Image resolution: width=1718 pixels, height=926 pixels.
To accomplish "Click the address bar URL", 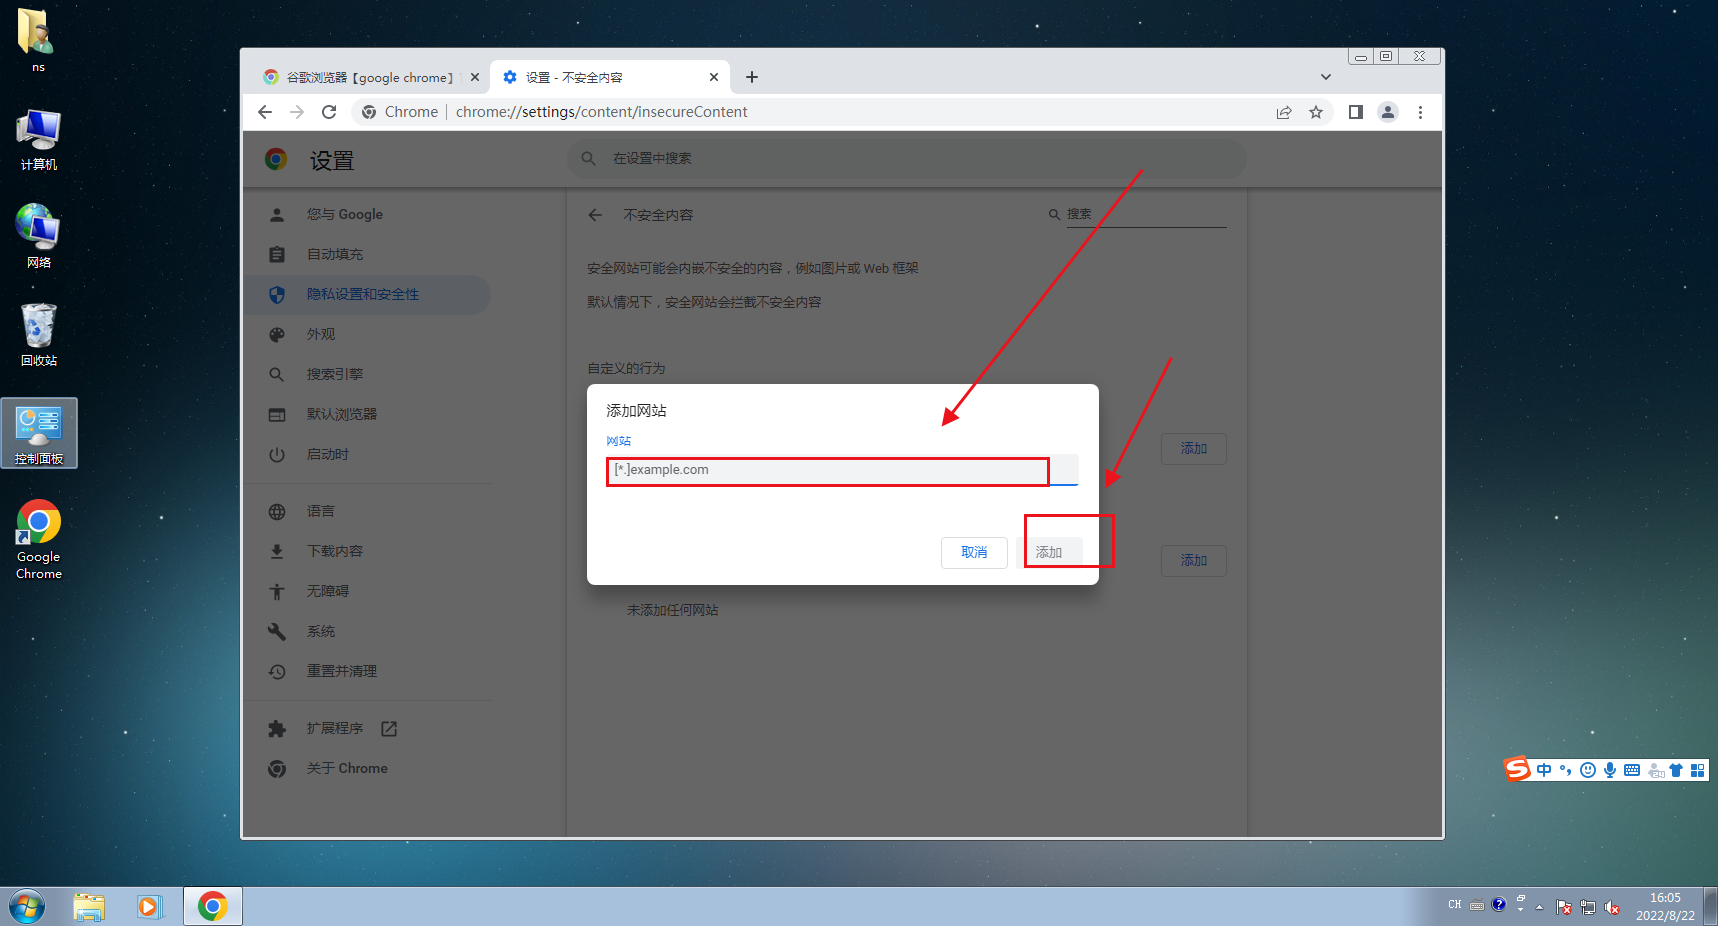I will tap(602, 112).
